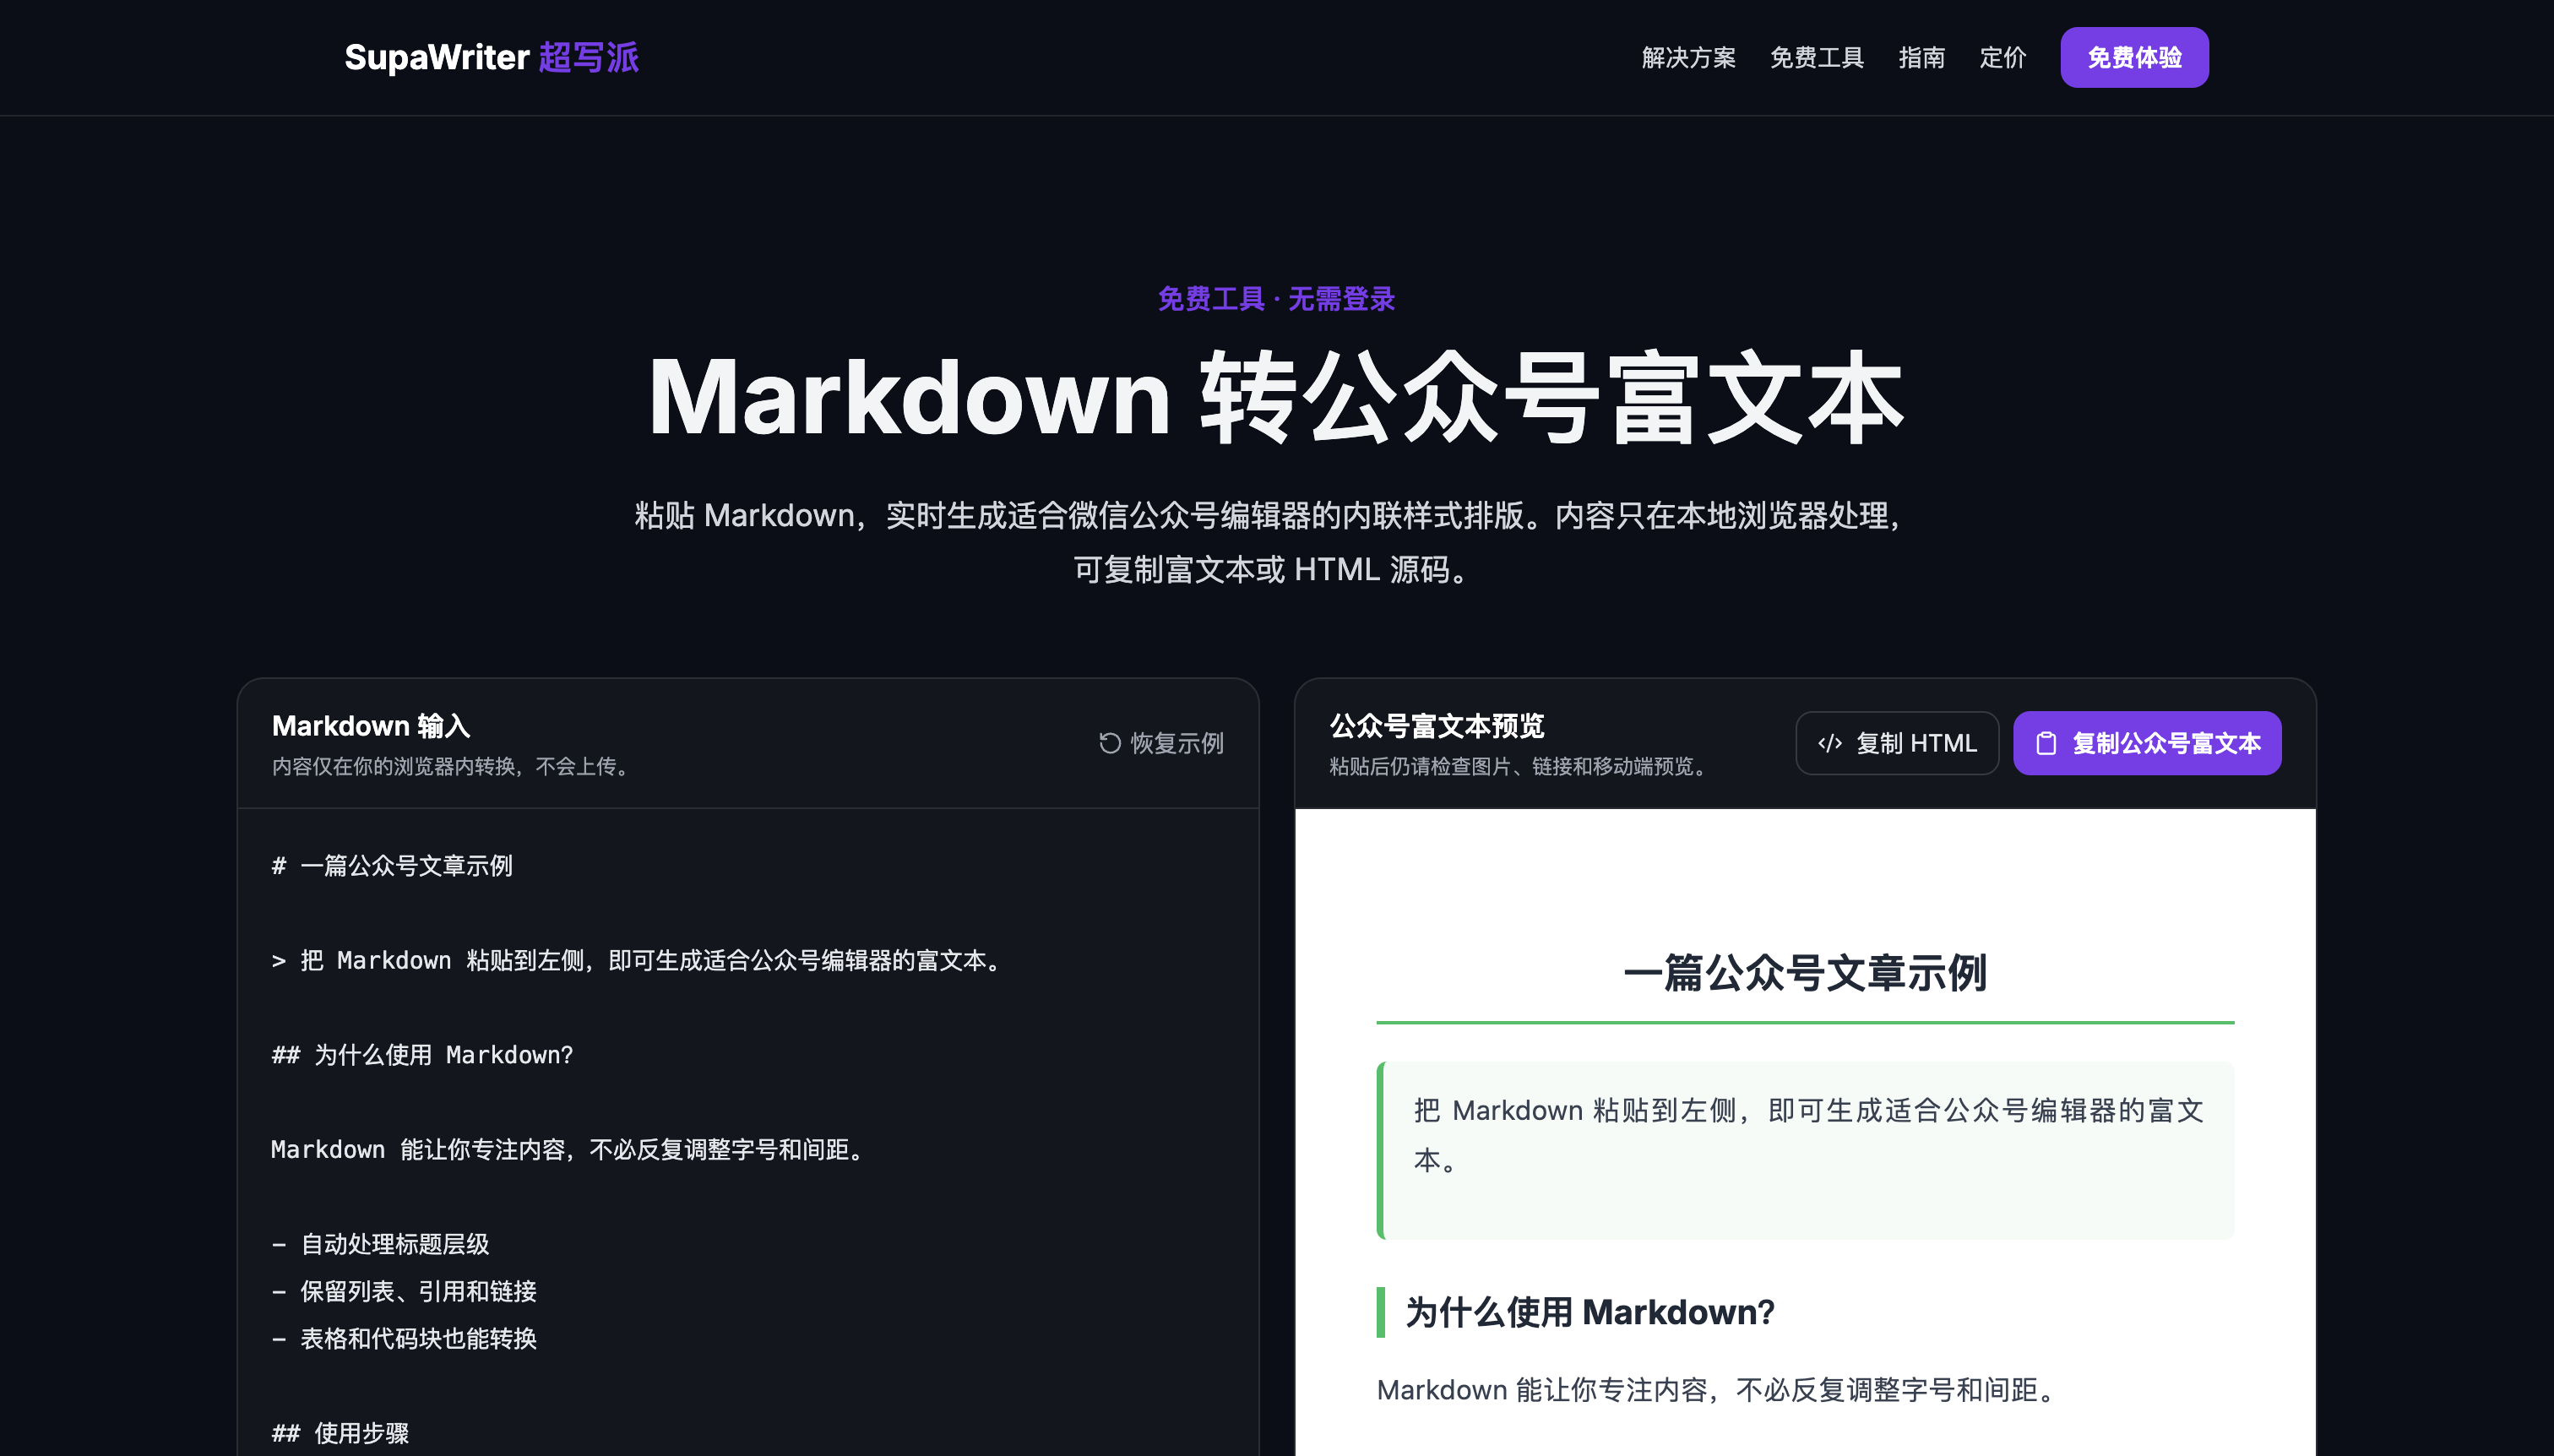2554x1456 pixels.
Task: Click the green blockquote in the preview
Action: [1805, 1150]
